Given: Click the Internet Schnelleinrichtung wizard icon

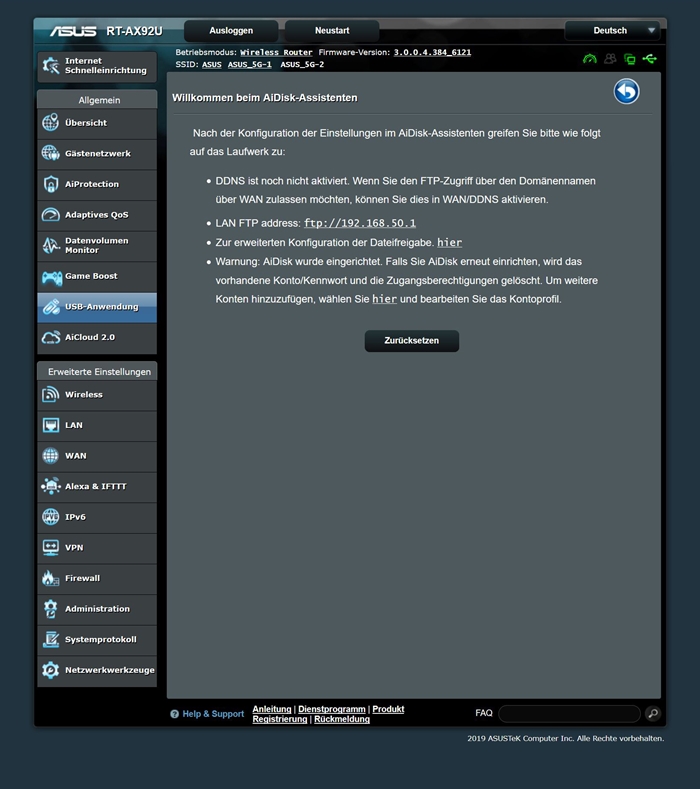Looking at the screenshot, I should [x=51, y=65].
